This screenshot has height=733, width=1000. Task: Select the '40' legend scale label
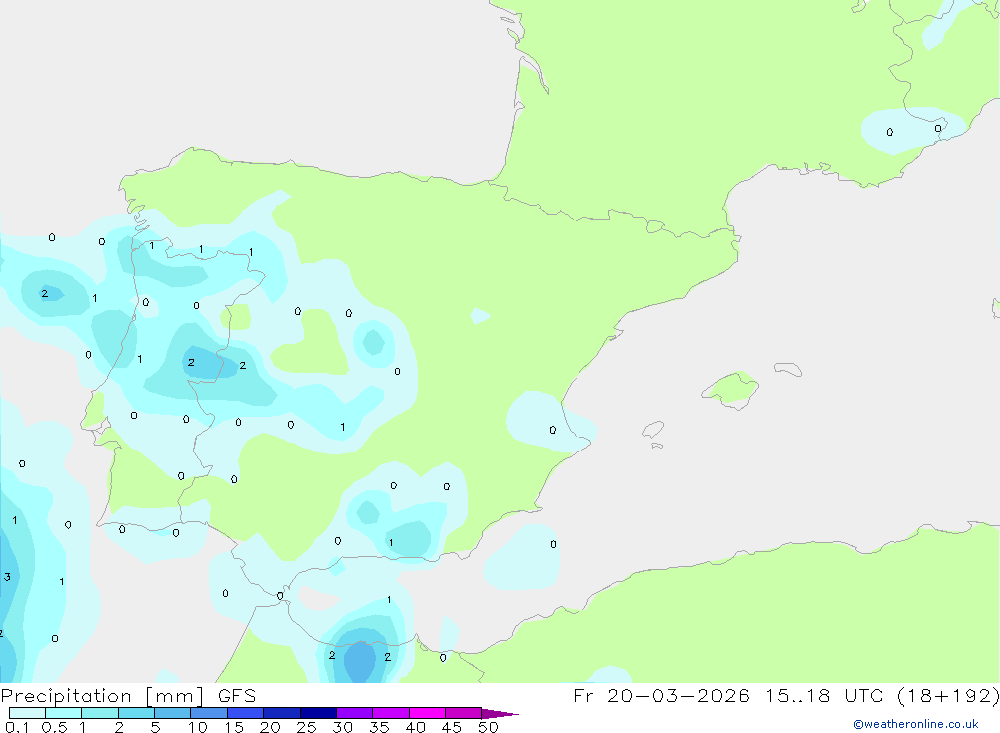415,727
